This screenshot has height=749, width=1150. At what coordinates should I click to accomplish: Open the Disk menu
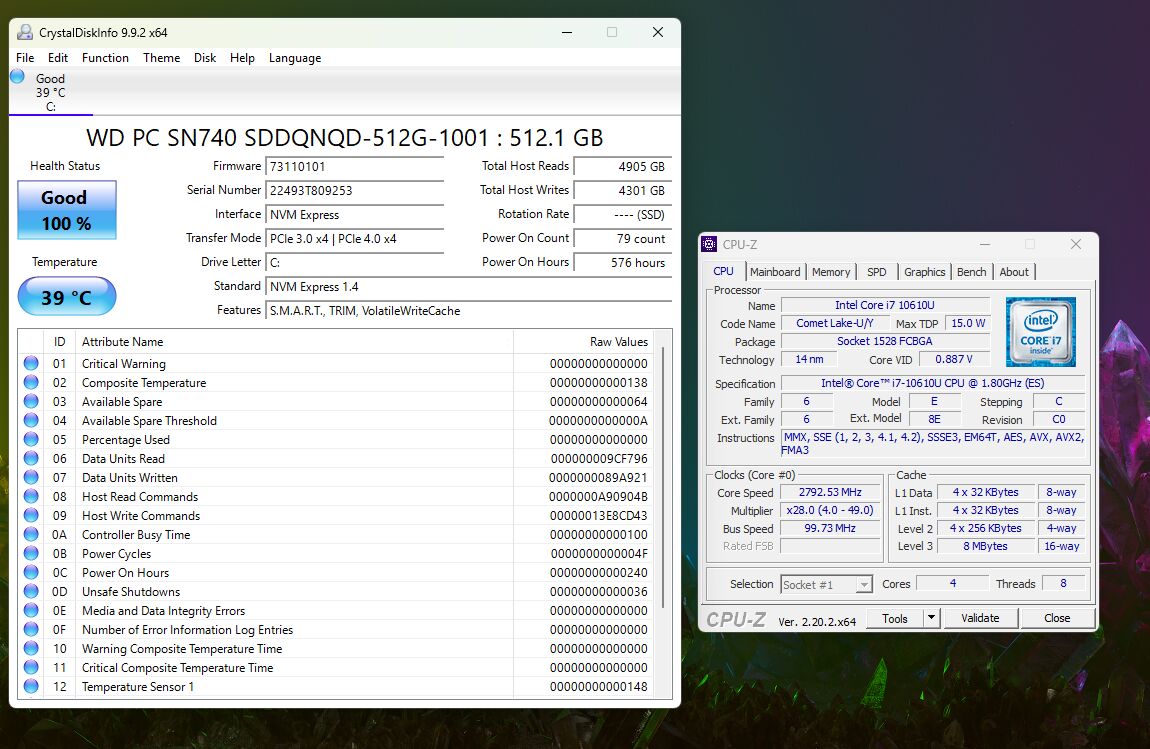pyautogui.click(x=205, y=58)
